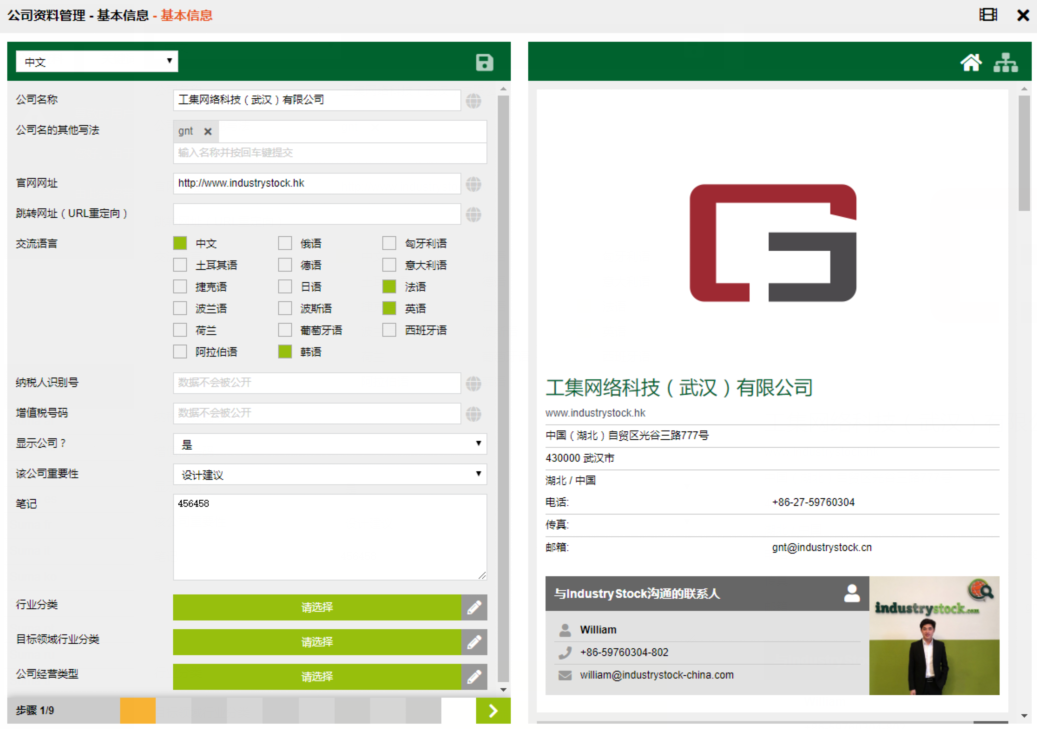The height and width of the screenshot is (729, 1037).
Task: Click the film strip icon in title bar
Action: pyautogui.click(x=988, y=15)
